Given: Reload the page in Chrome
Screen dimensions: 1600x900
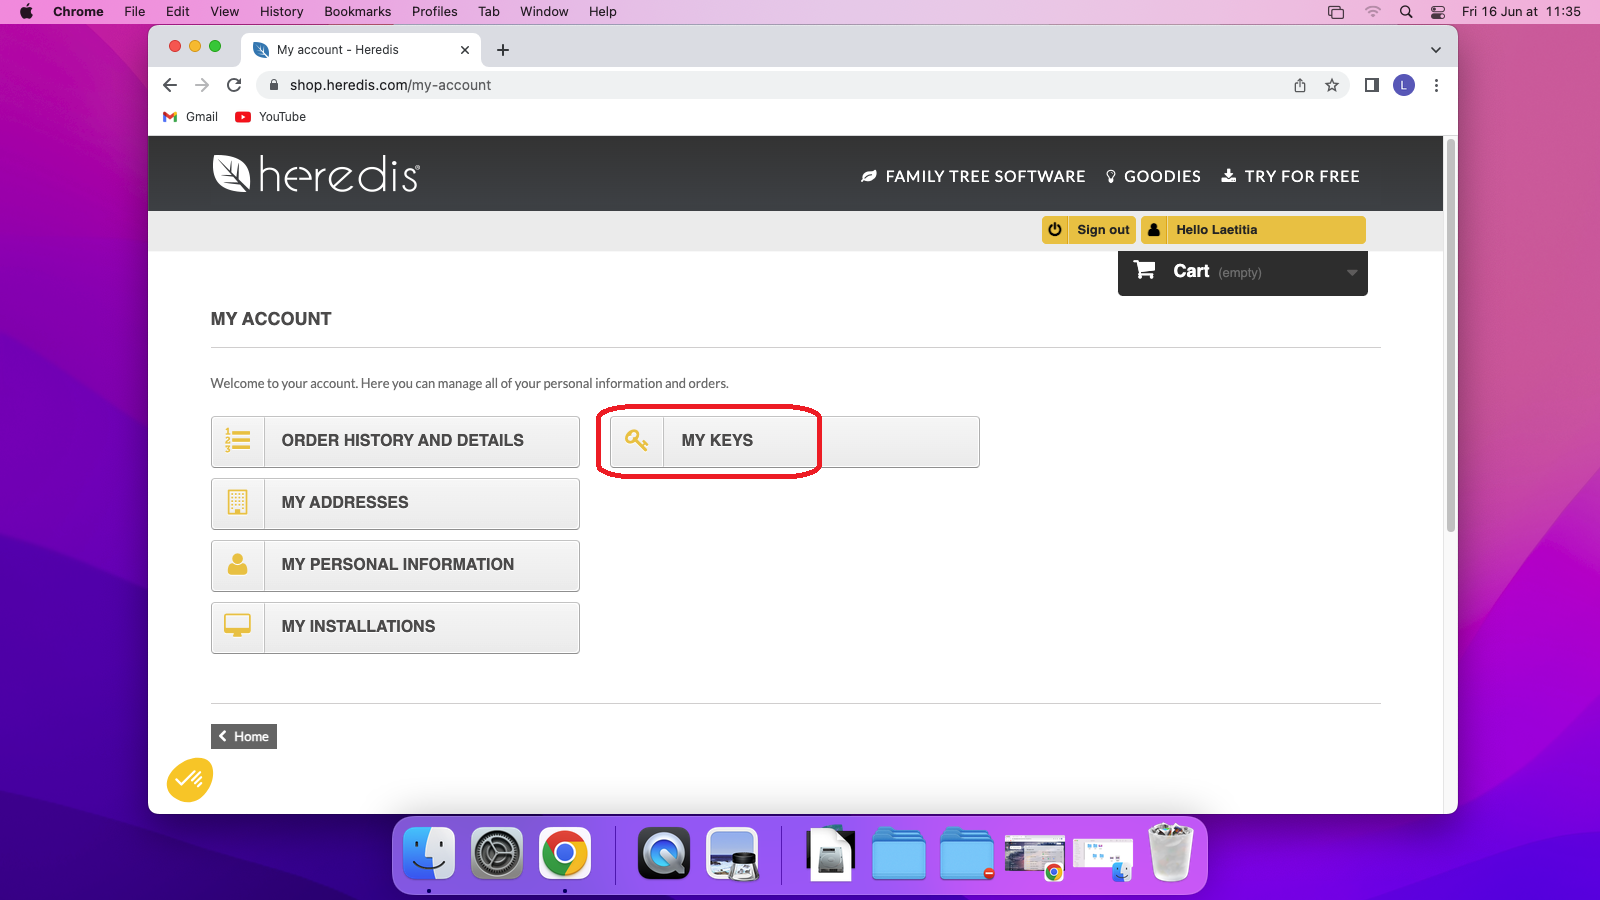Looking at the screenshot, I should (234, 85).
